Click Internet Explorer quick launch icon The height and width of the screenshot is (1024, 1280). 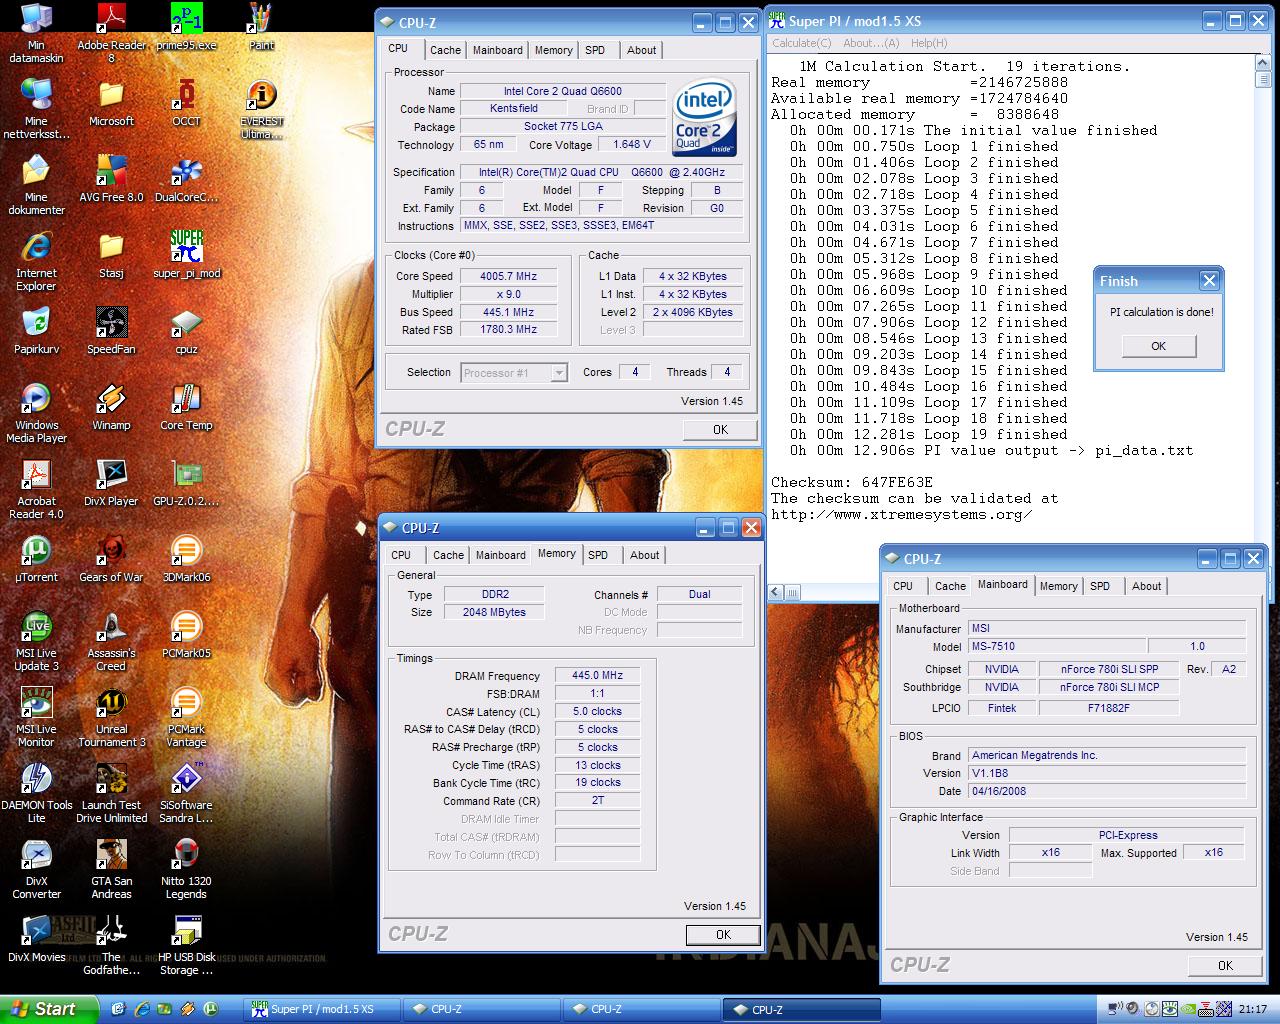click(x=142, y=1009)
